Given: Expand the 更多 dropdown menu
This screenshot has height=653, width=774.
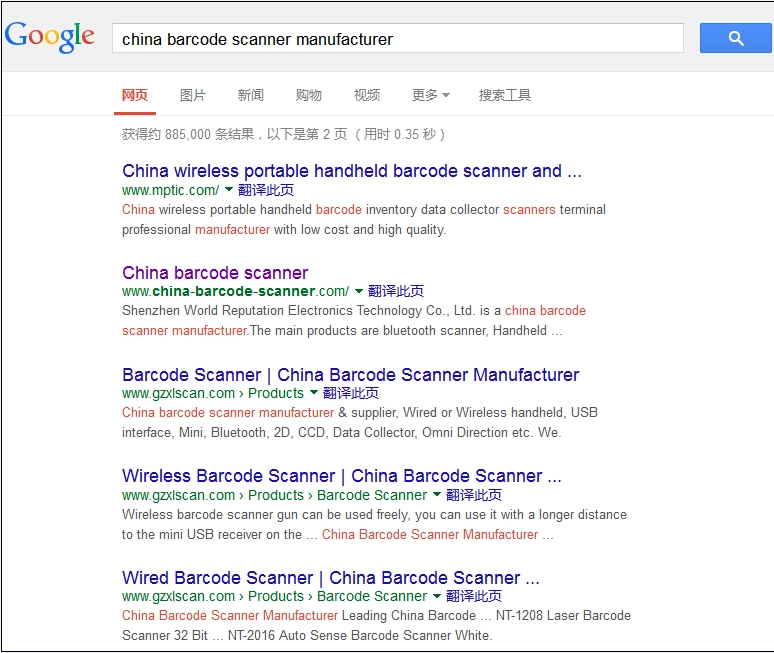Looking at the screenshot, I should click(430, 95).
